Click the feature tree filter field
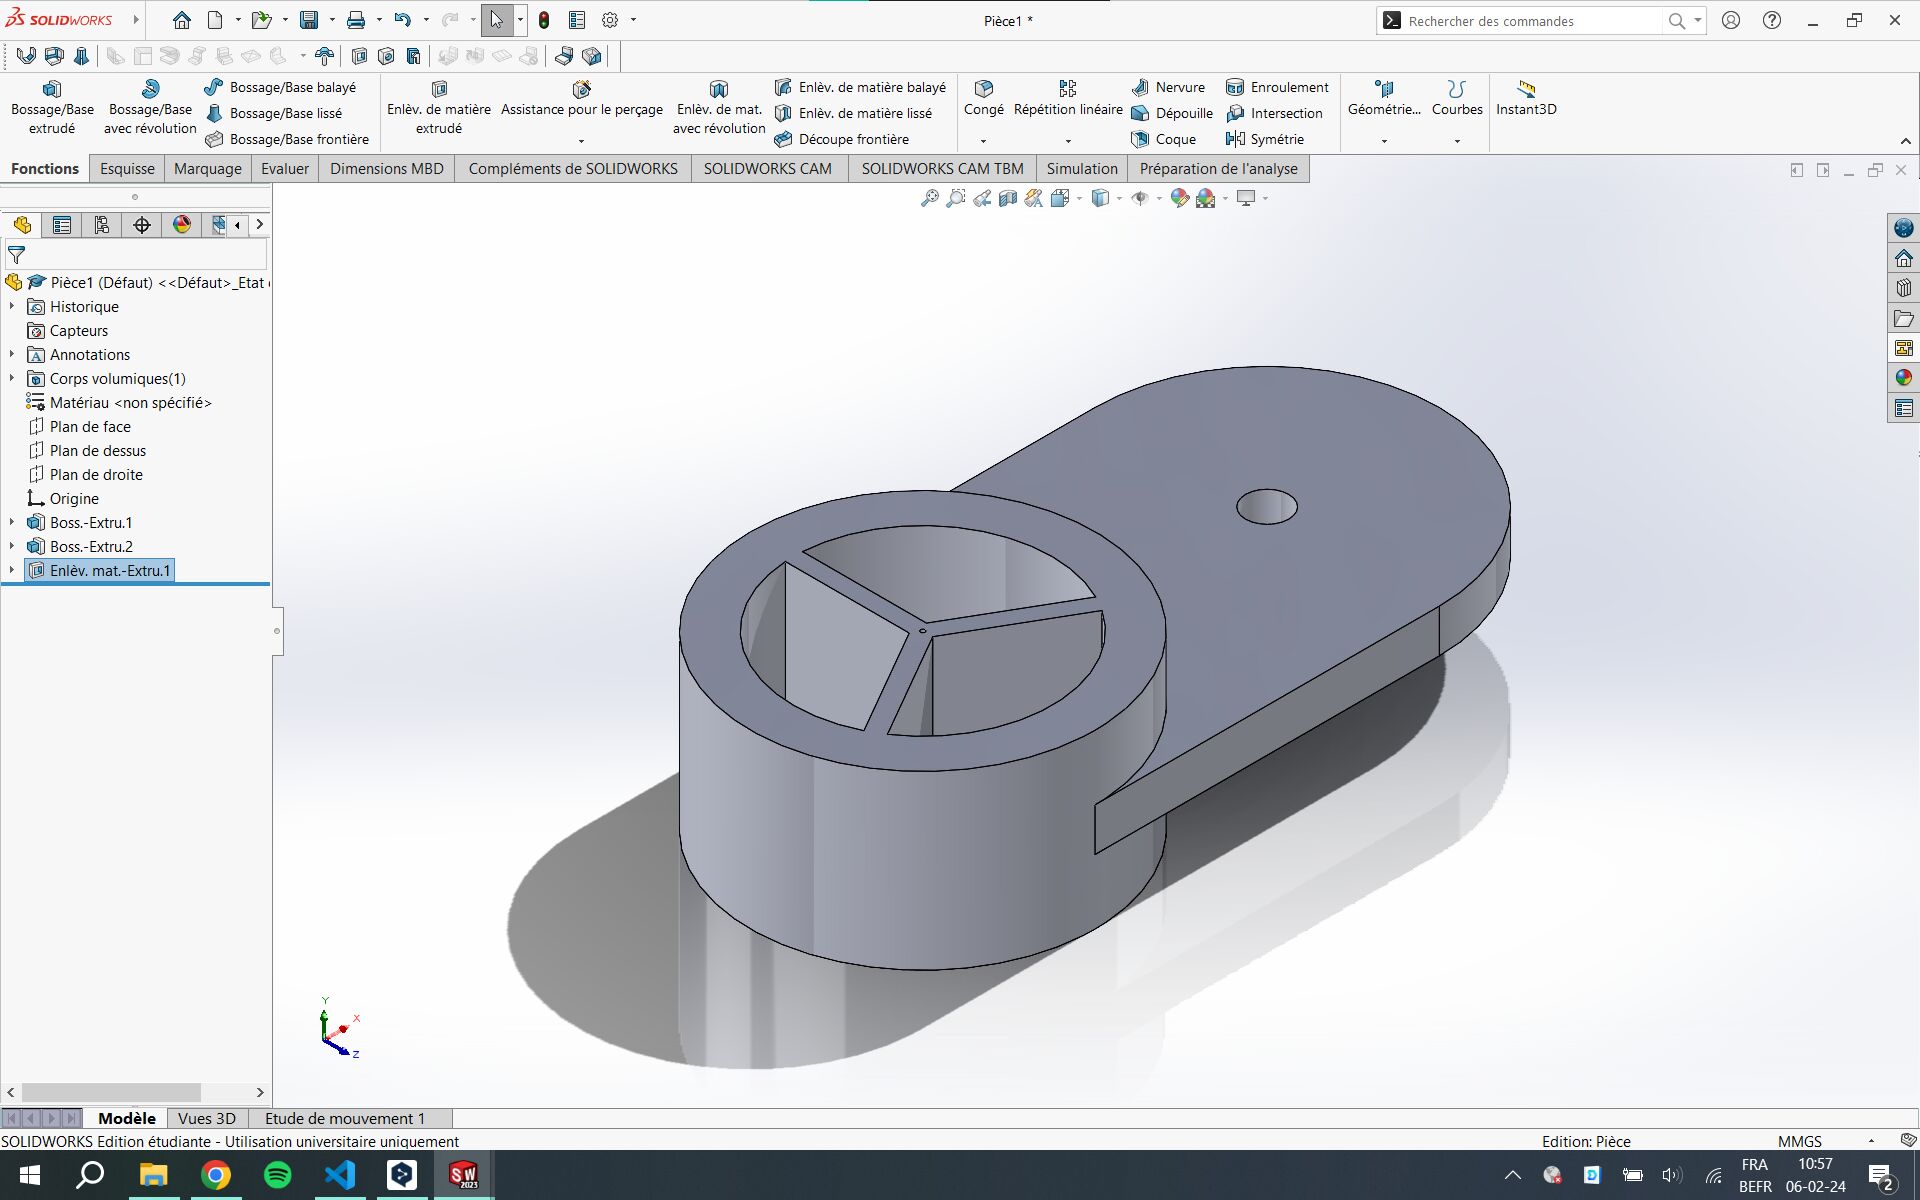The height and width of the screenshot is (1200, 1920). point(136,254)
